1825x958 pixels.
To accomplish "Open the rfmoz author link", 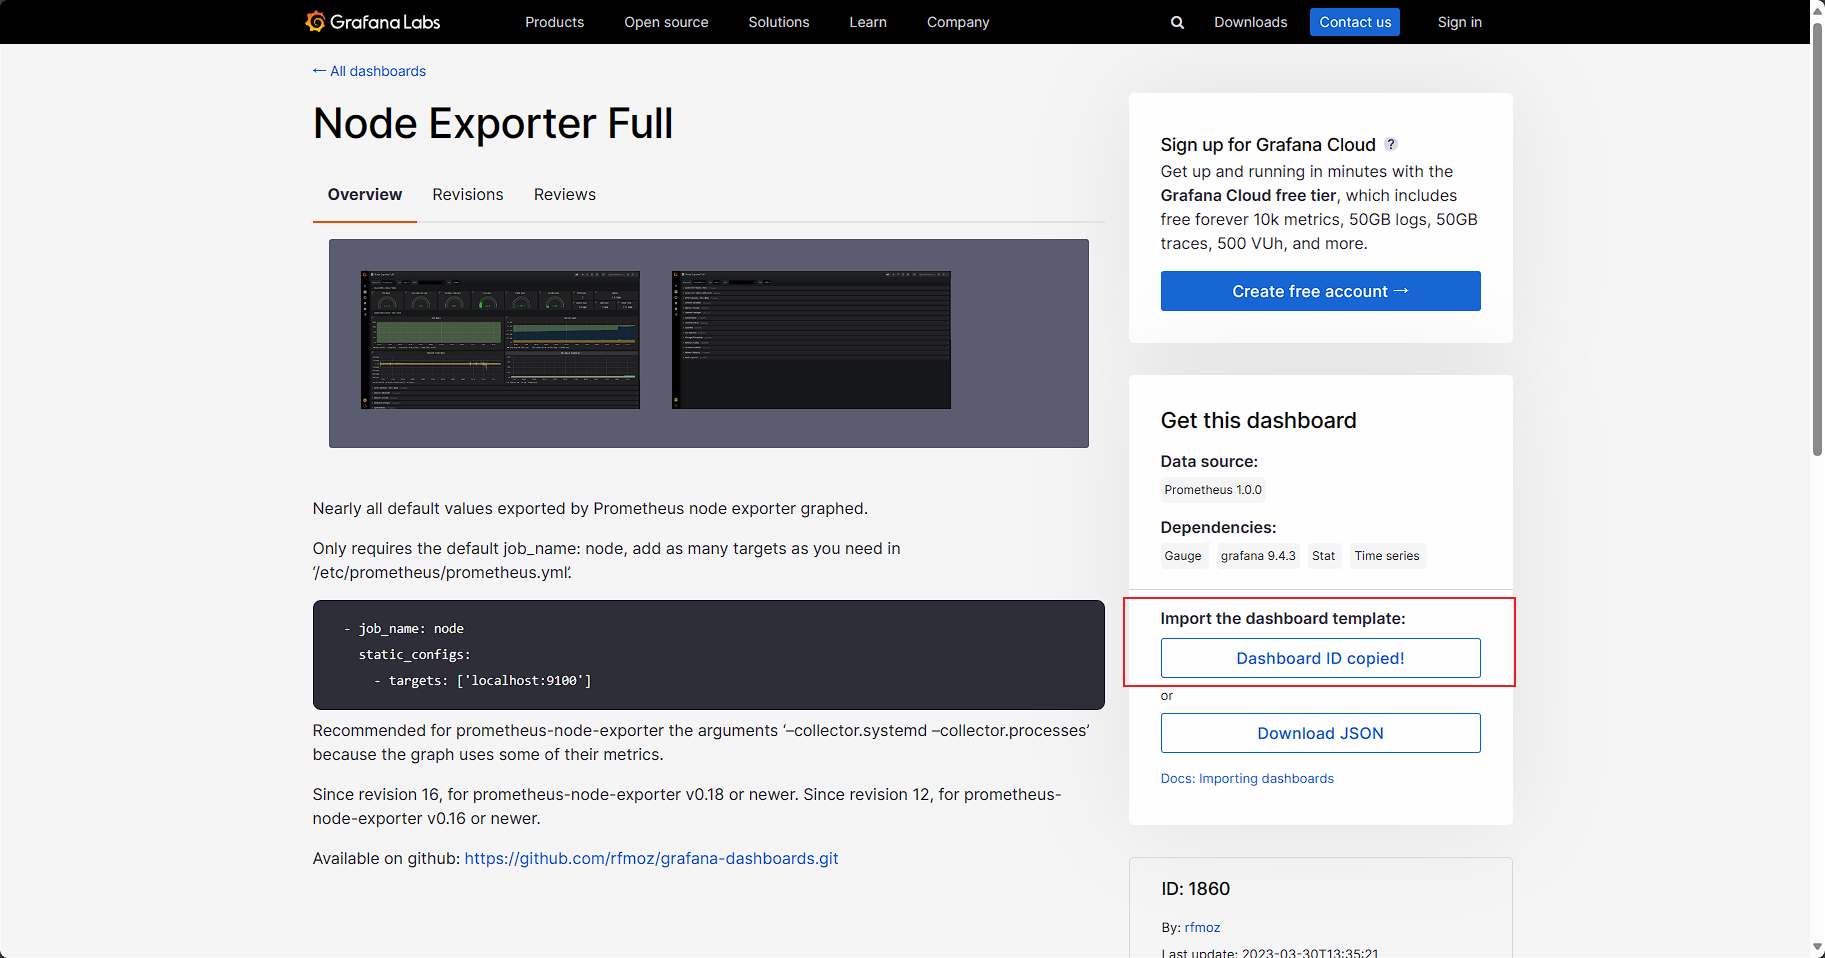I will click(1202, 928).
